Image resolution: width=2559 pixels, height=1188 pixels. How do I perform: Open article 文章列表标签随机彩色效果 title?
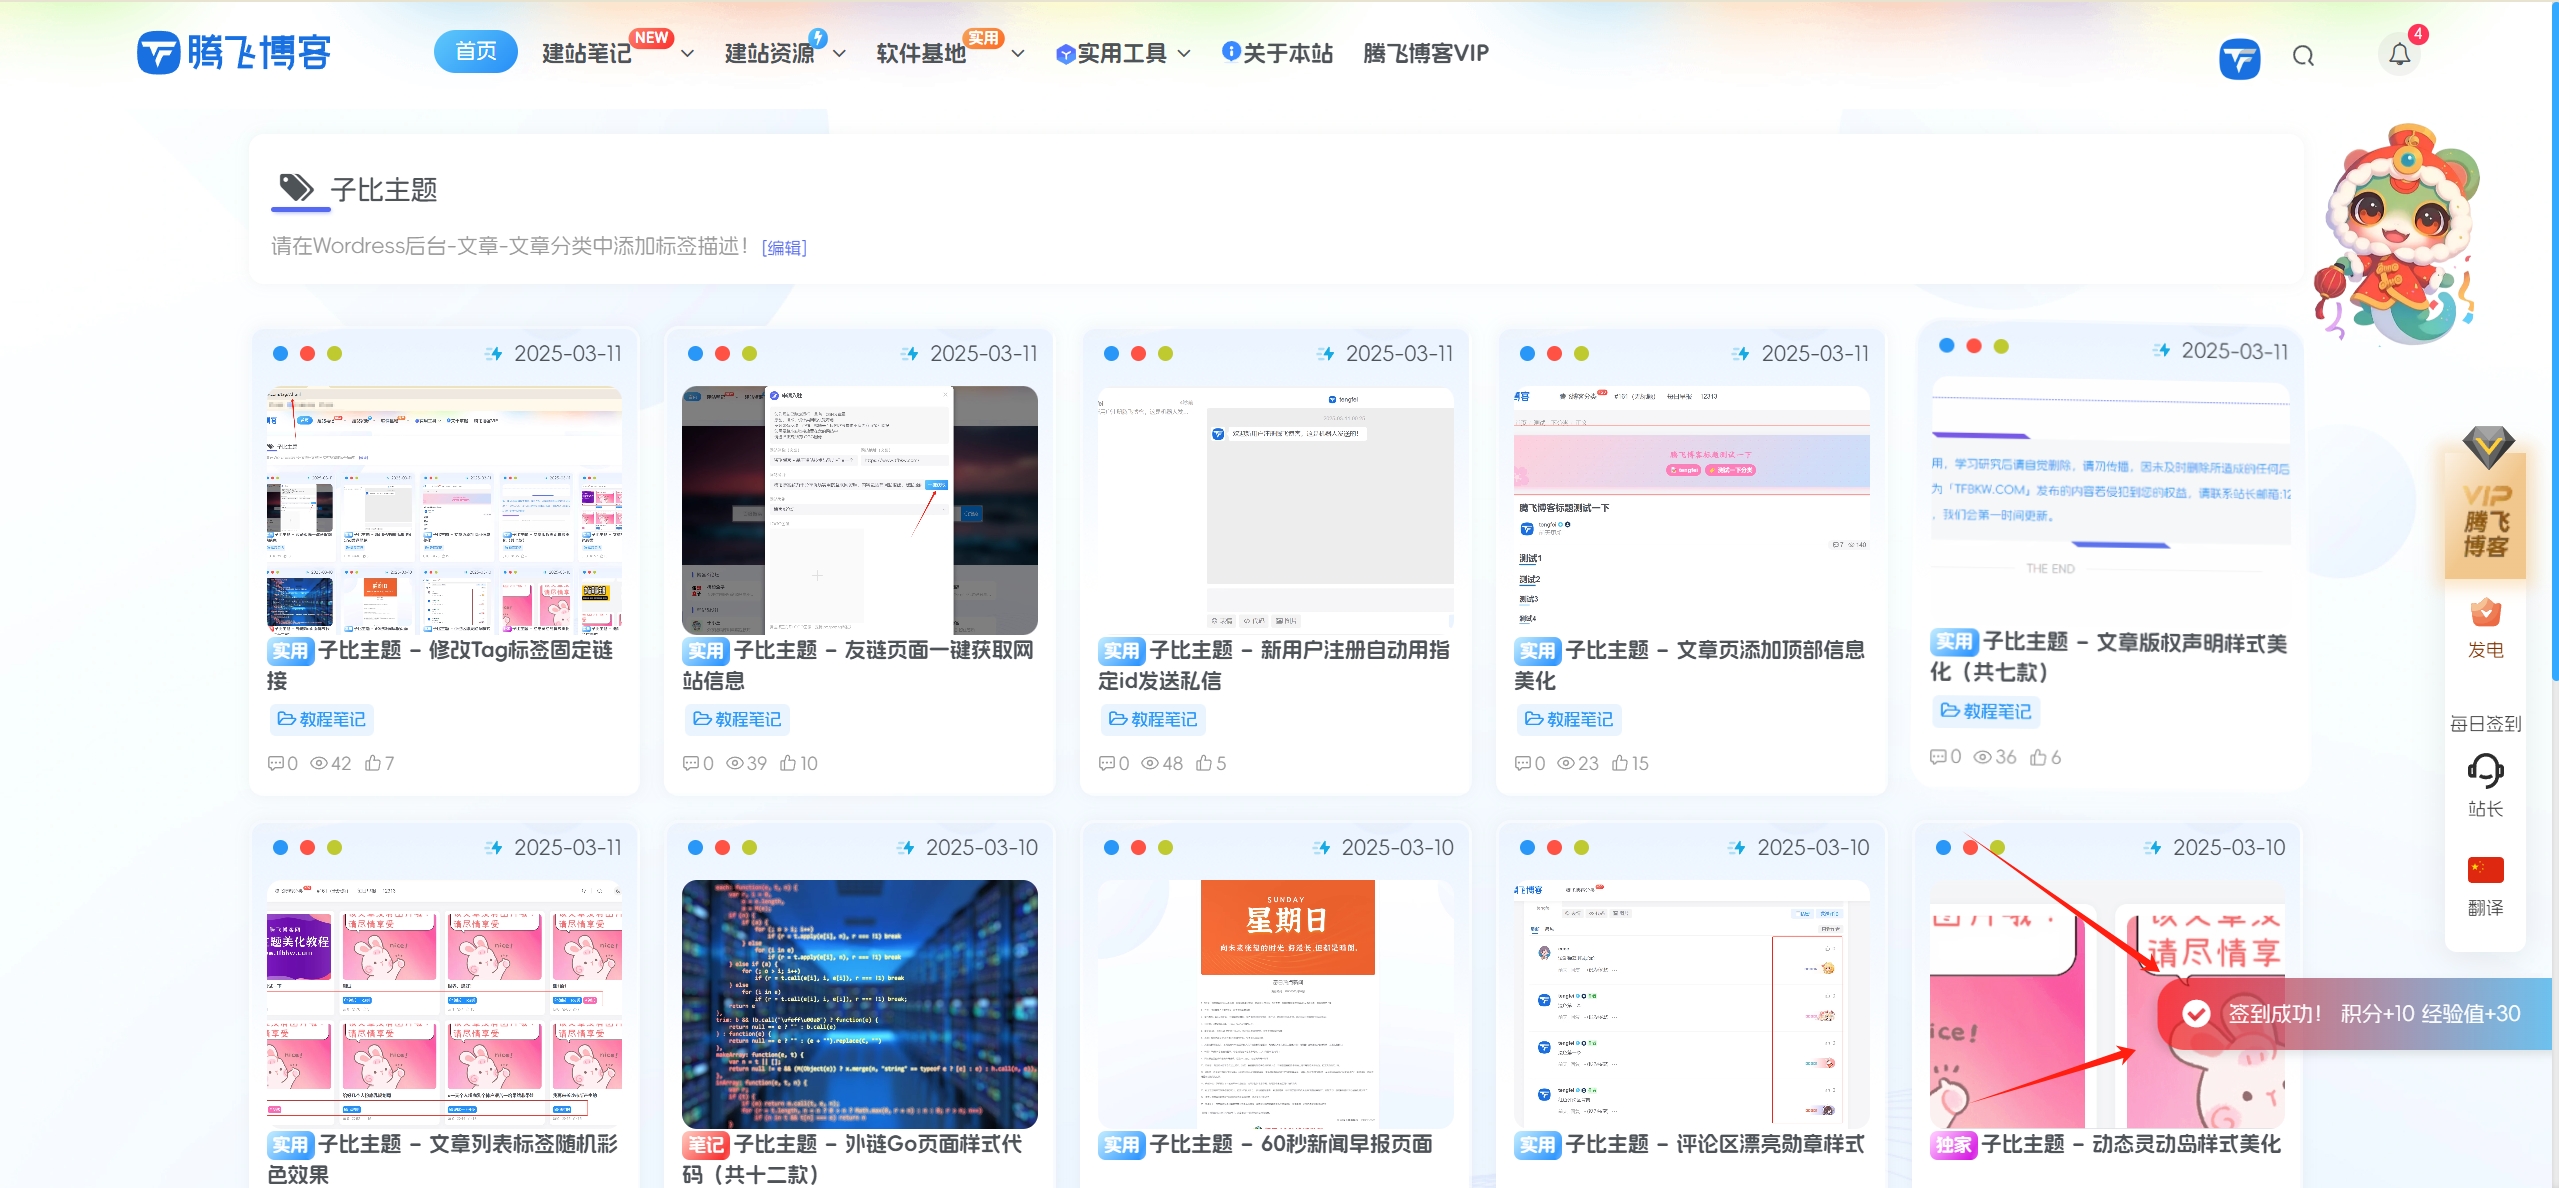(x=442, y=1159)
